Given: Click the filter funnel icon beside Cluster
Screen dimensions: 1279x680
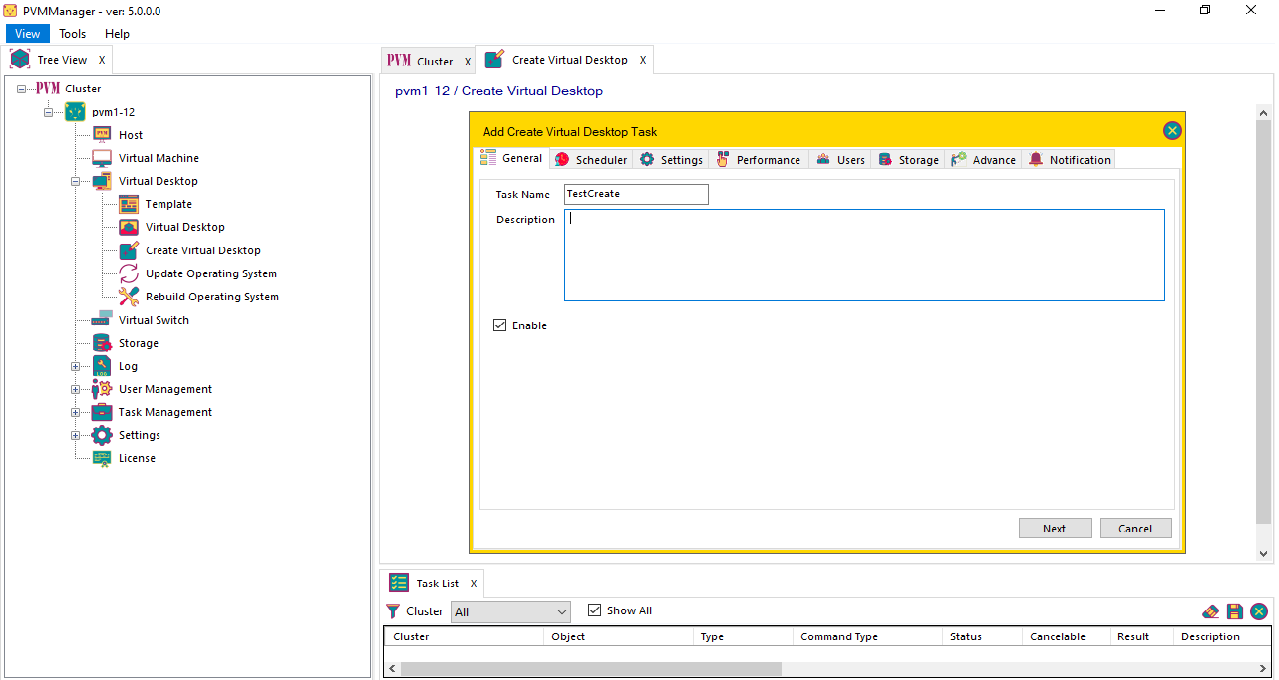Looking at the screenshot, I should (x=393, y=611).
